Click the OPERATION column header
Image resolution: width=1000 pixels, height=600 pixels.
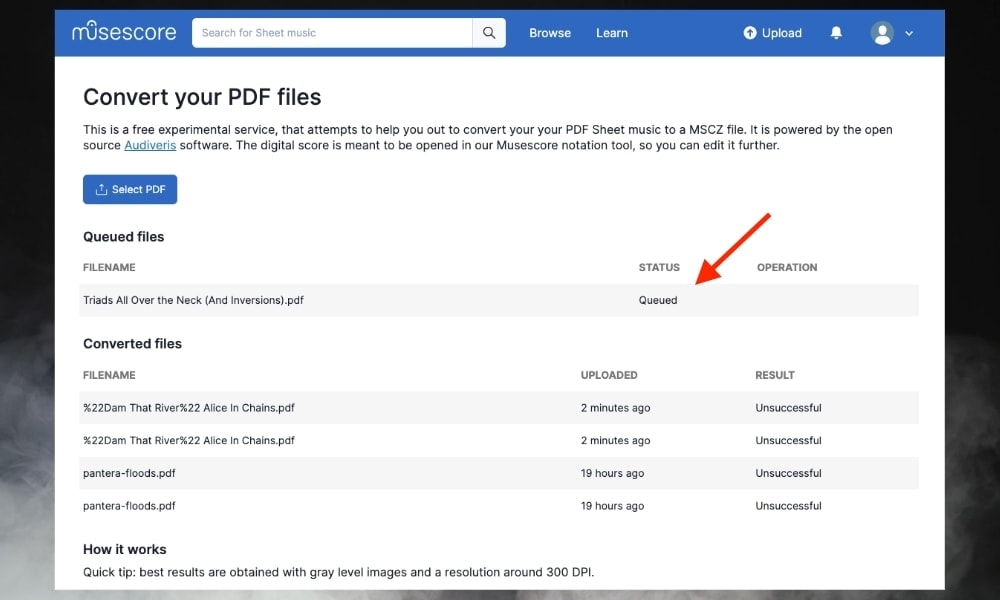click(x=787, y=267)
